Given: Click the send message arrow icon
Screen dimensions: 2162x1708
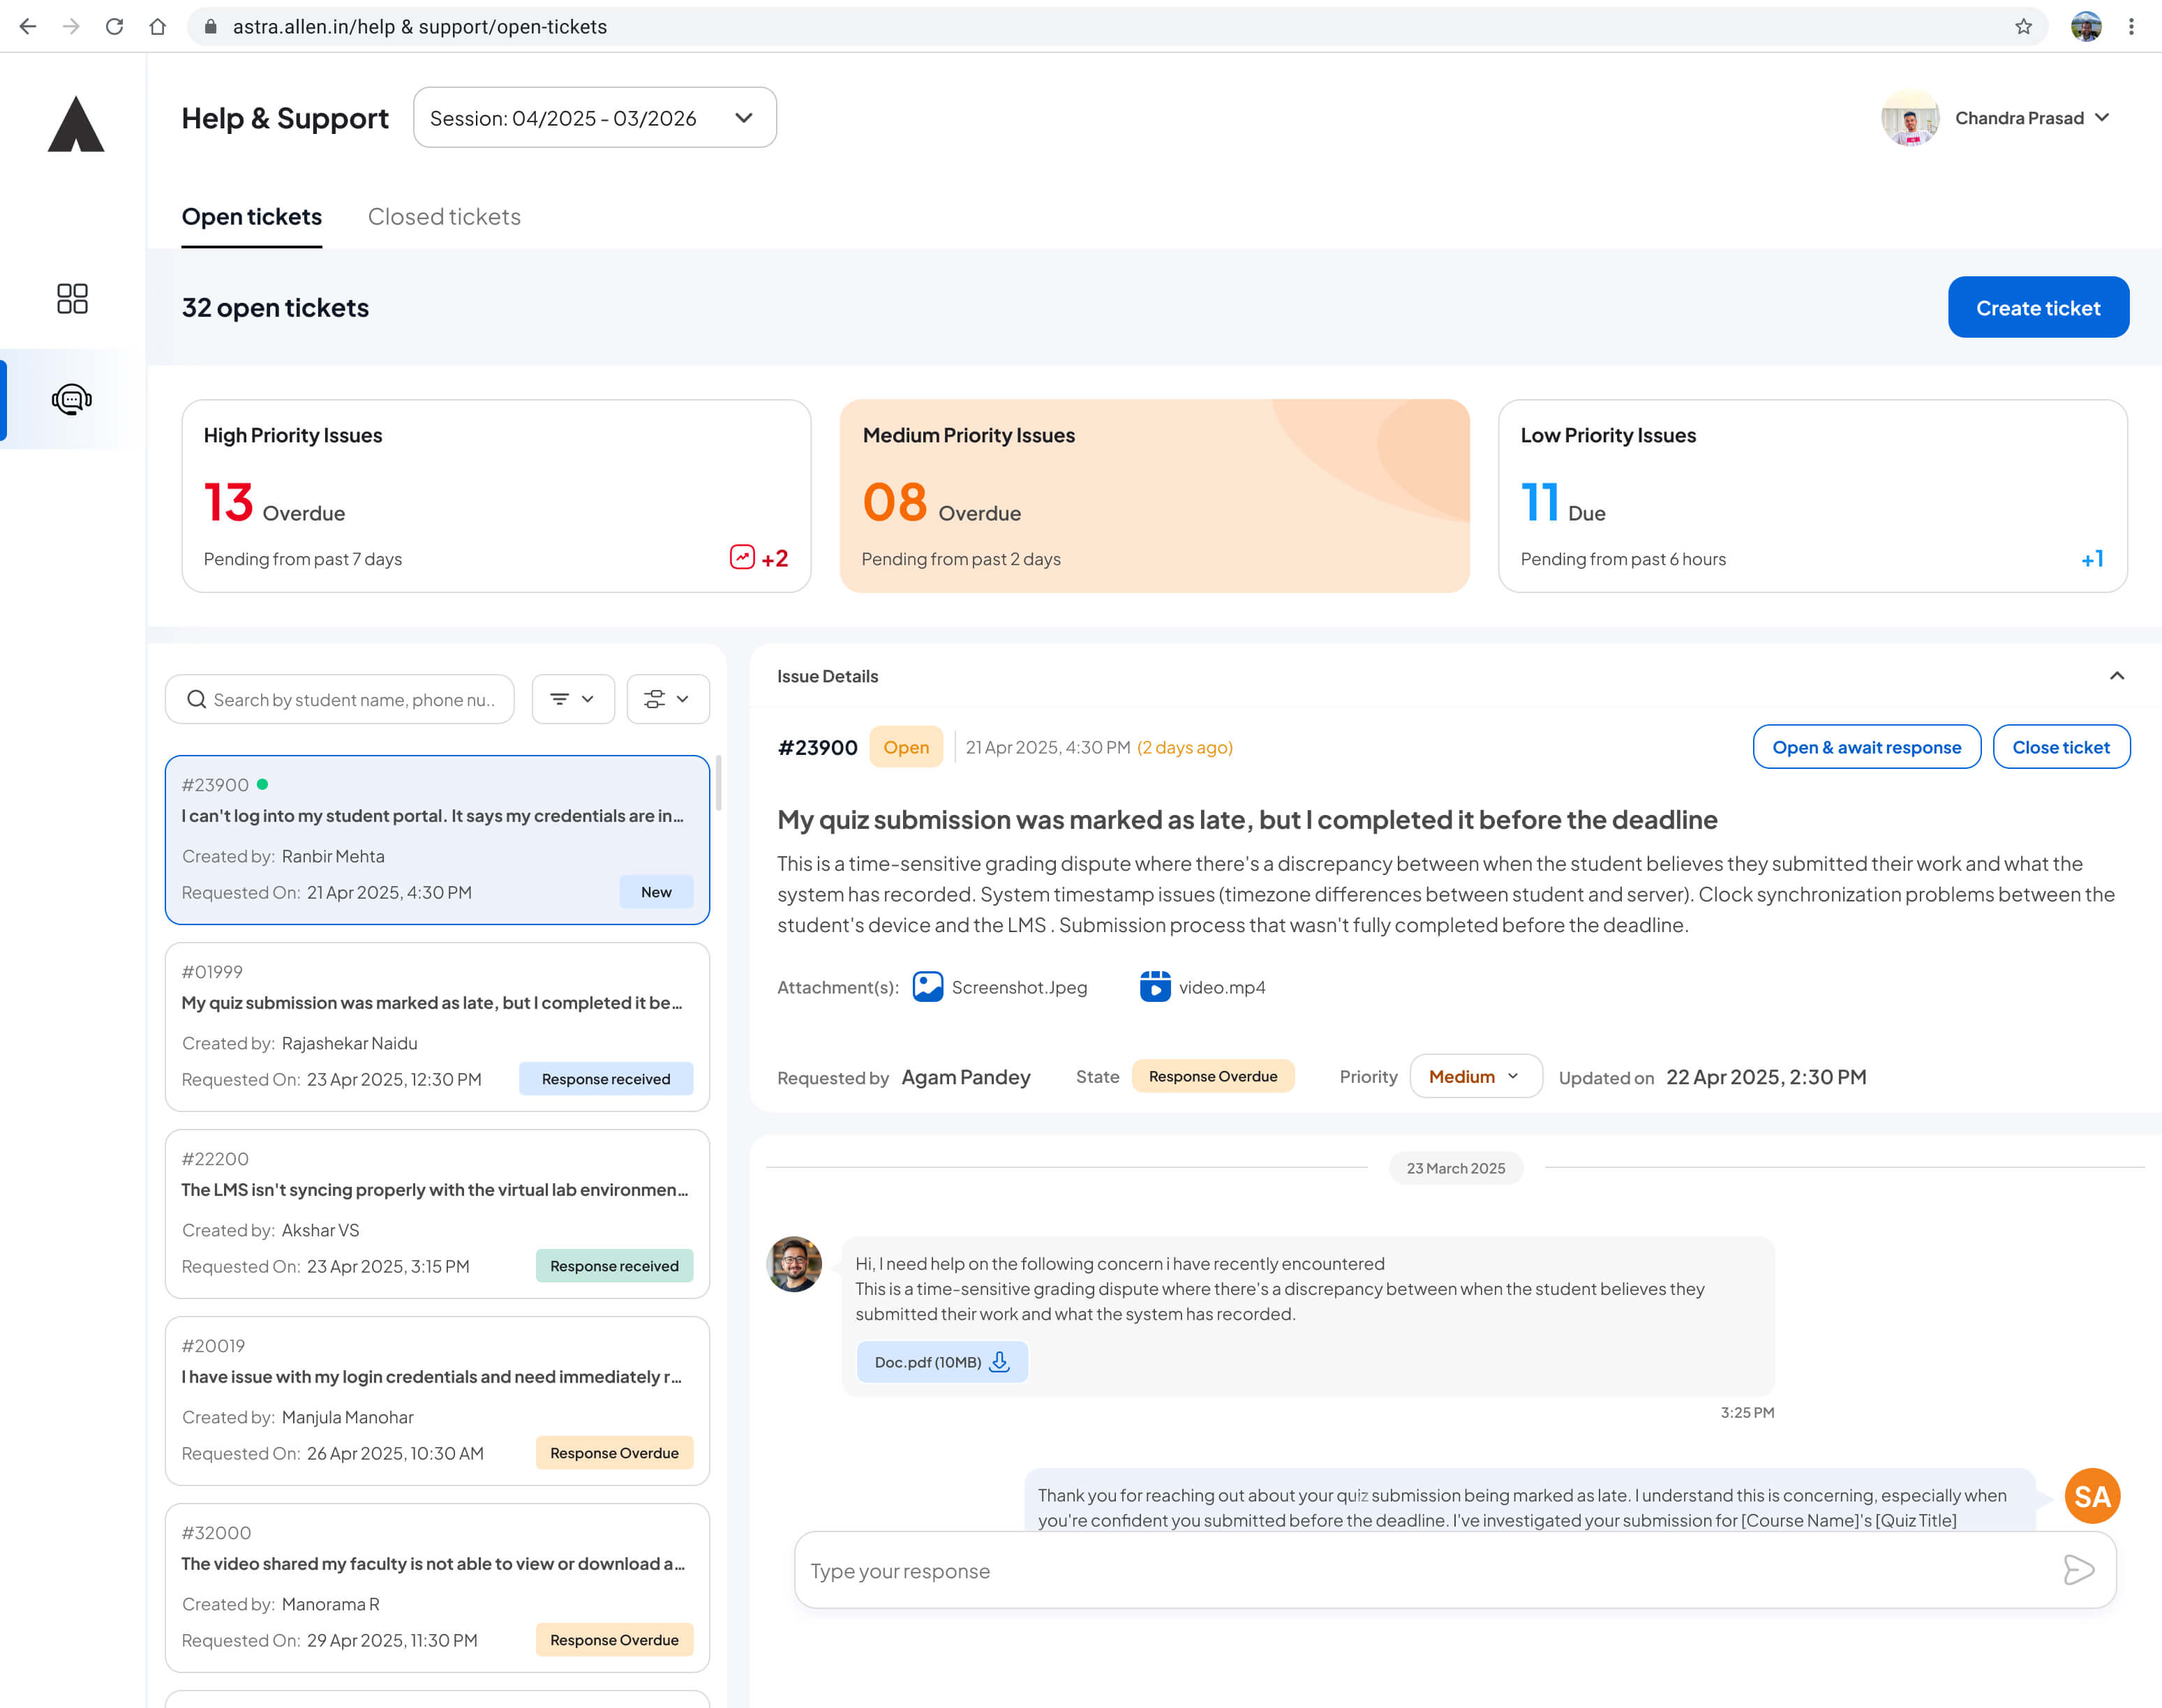Looking at the screenshot, I should tap(2078, 1570).
